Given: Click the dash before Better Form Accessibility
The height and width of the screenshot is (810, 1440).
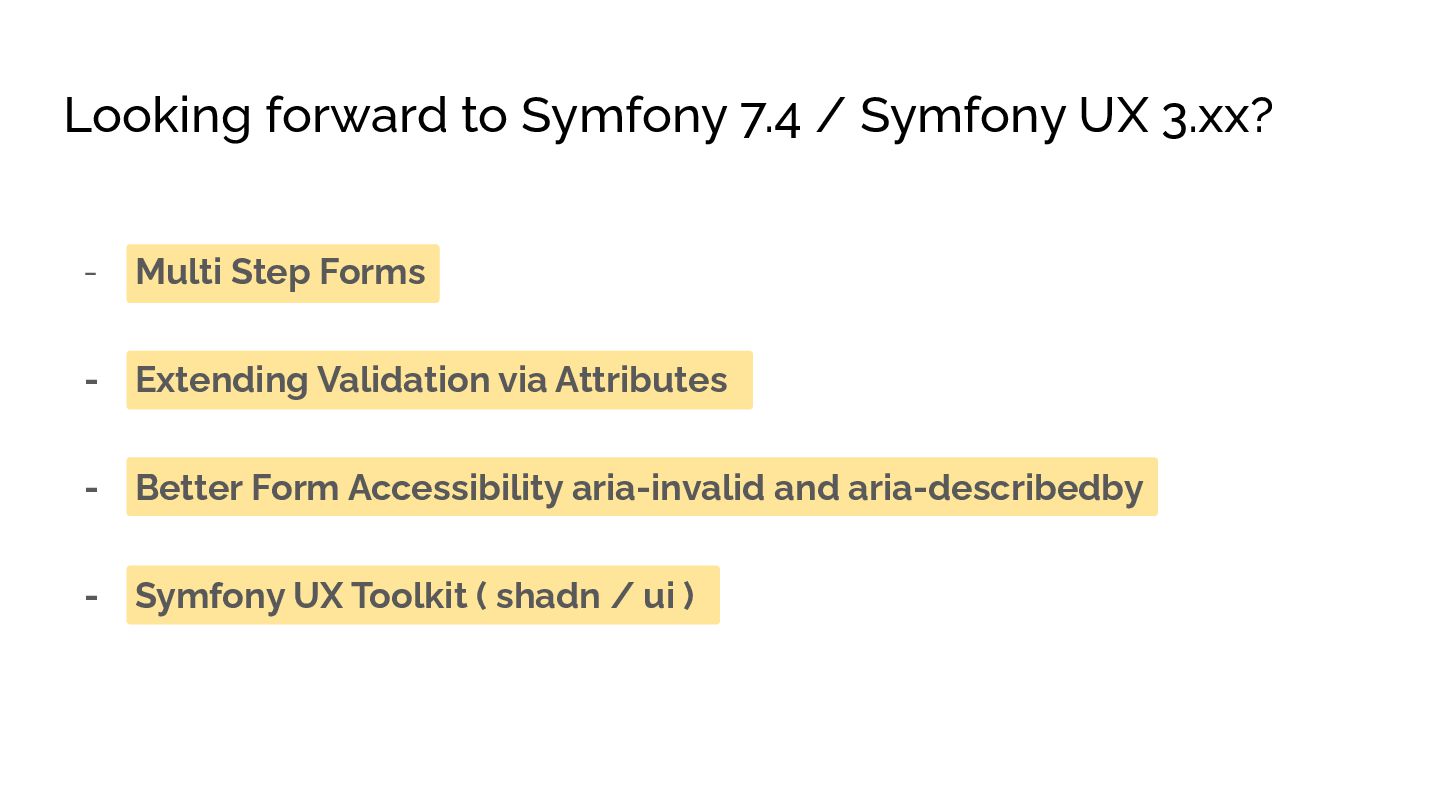Looking at the screenshot, I should tap(91, 489).
